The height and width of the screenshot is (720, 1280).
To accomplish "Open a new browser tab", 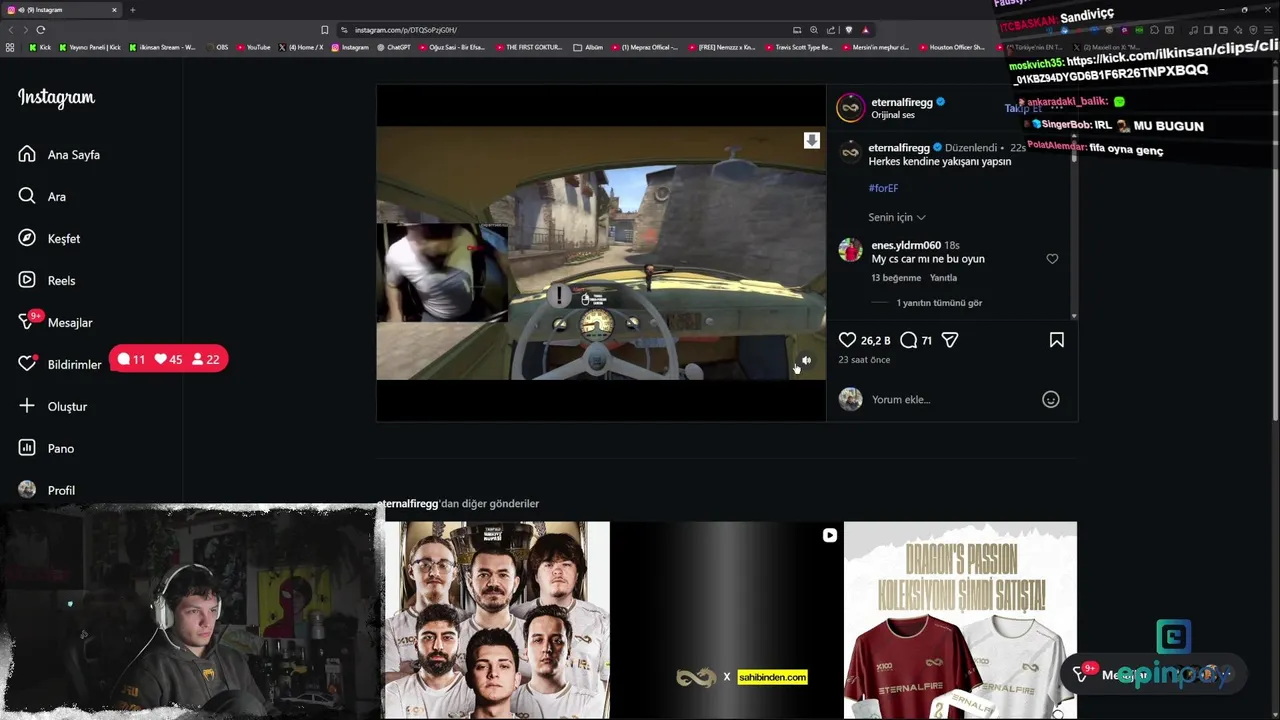I will point(132,10).
